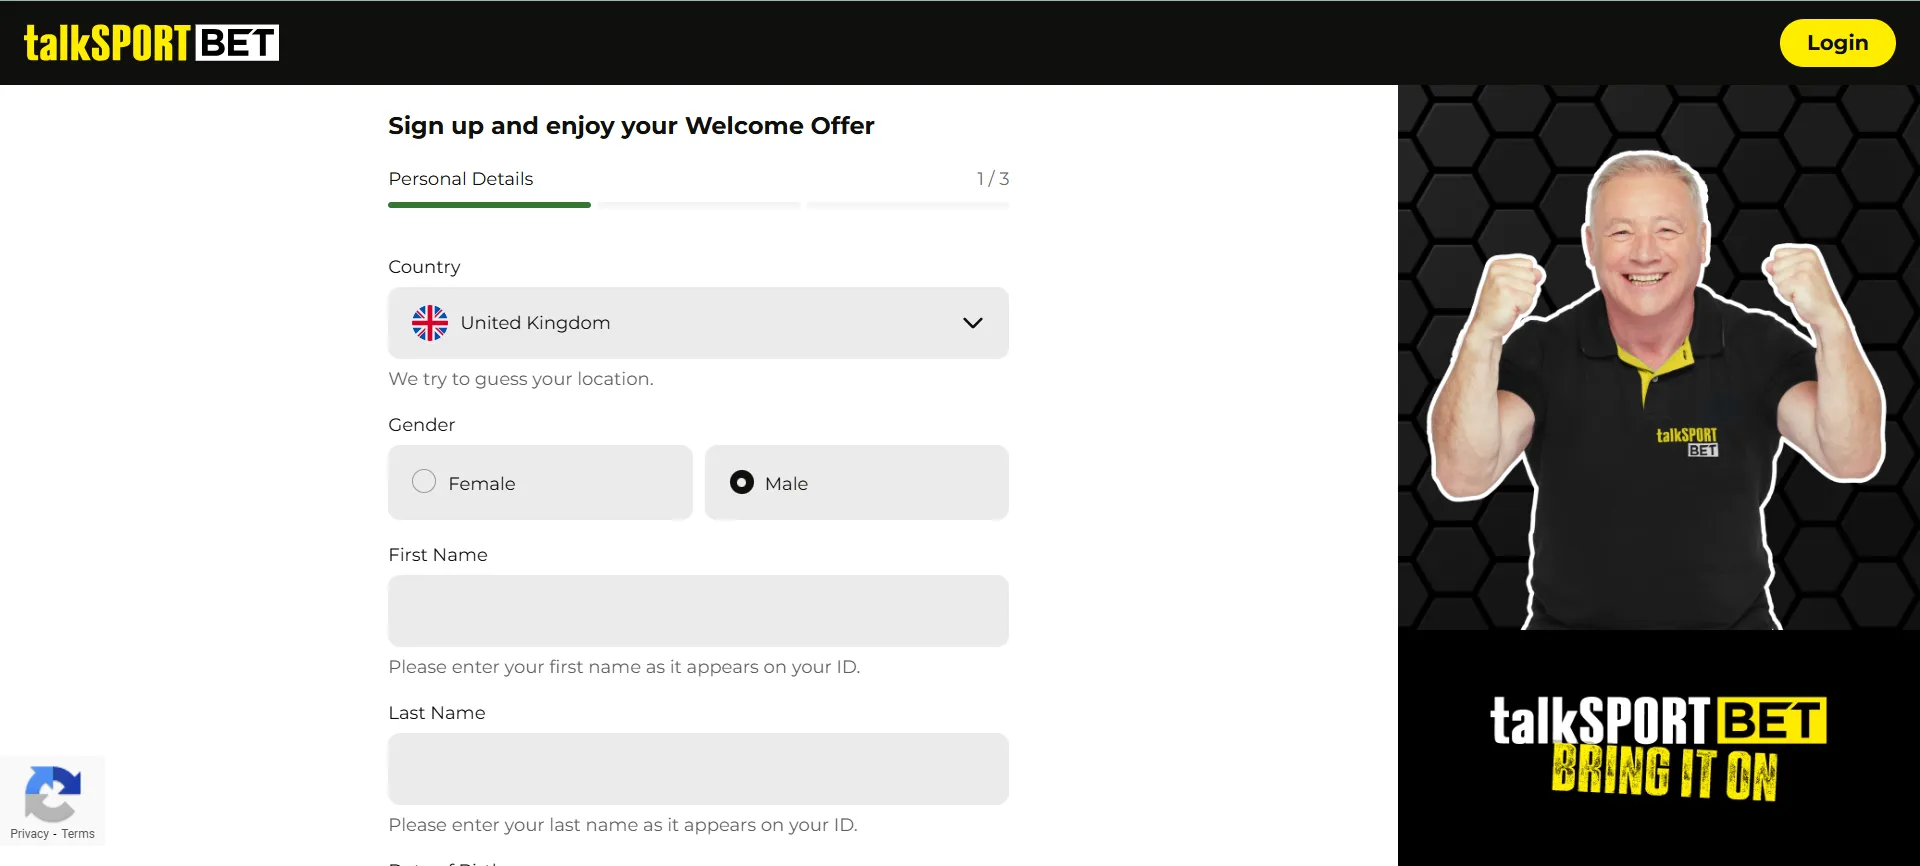The height and width of the screenshot is (866, 1920).
Task: Focus the First Name input field
Action: click(x=697, y=611)
